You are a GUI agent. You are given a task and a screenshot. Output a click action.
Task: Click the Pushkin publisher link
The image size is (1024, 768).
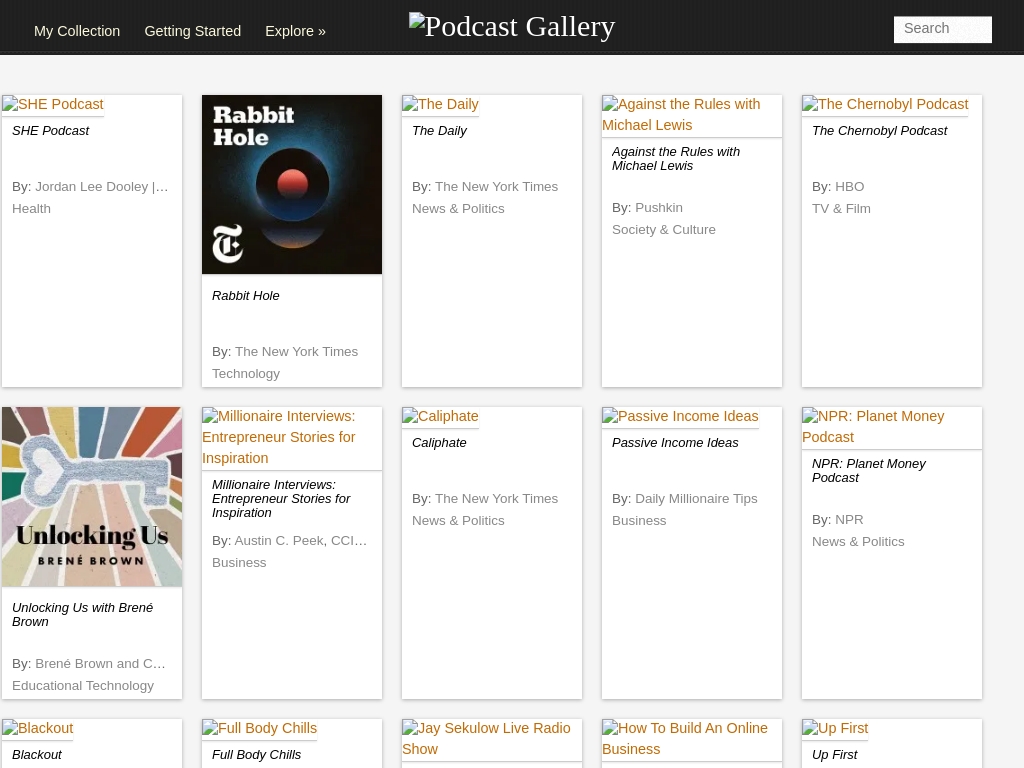[658, 207]
